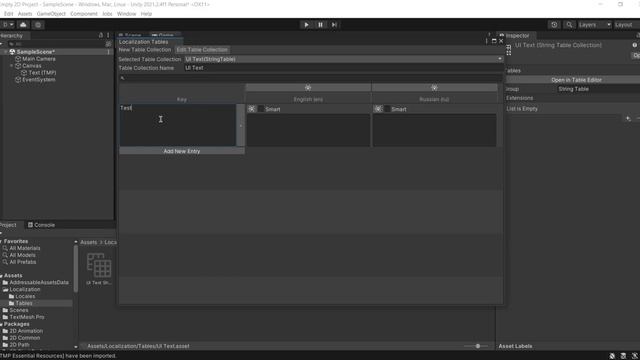Open the Edit menu
The height and width of the screenshot is (360, 640).
(8, 14)
